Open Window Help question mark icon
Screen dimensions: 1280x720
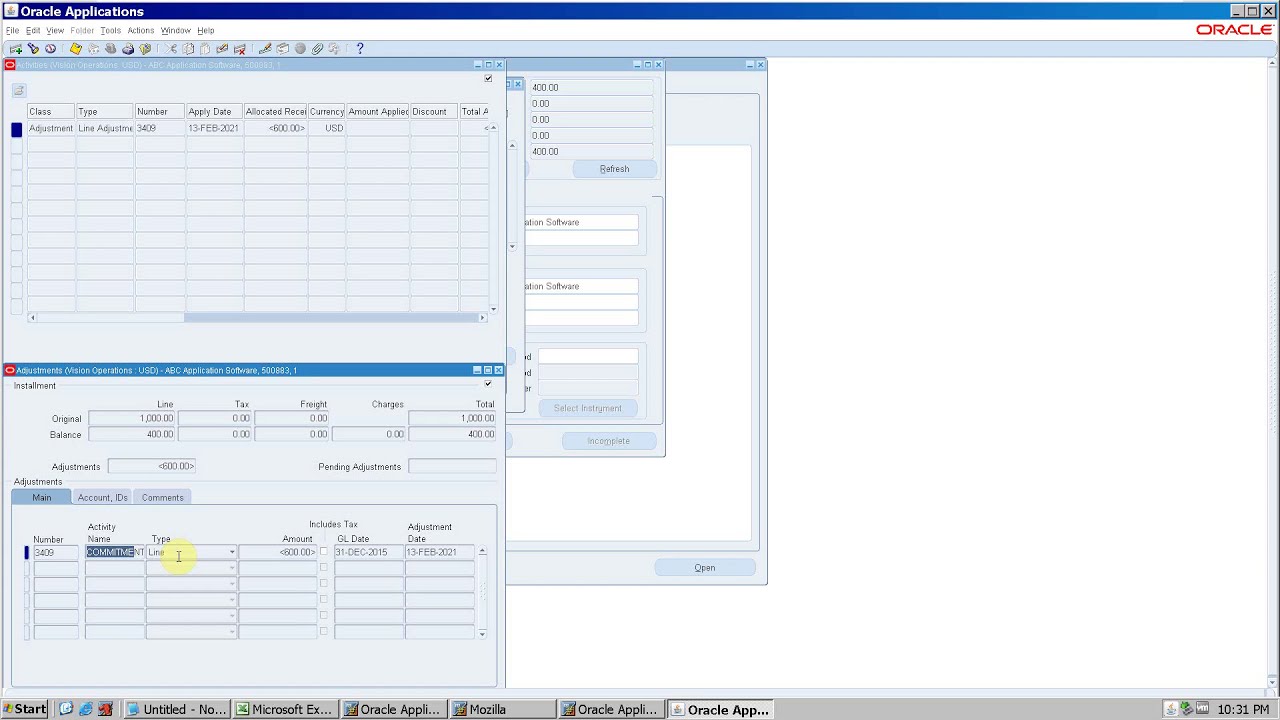[360, 48]
